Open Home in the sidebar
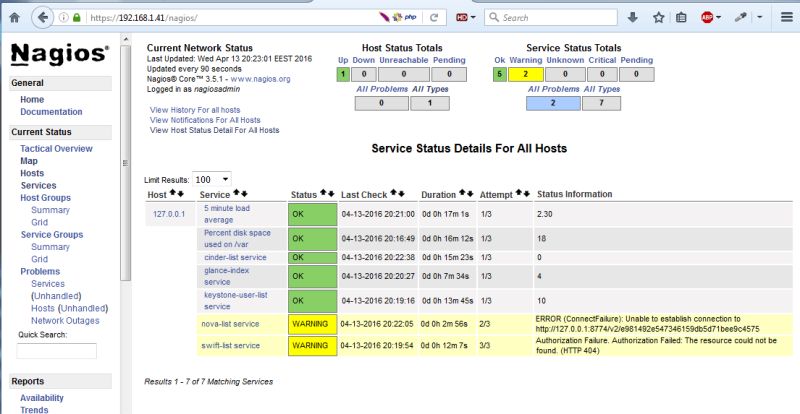Viewport: 800px width, 414px height. coord(32,100)
